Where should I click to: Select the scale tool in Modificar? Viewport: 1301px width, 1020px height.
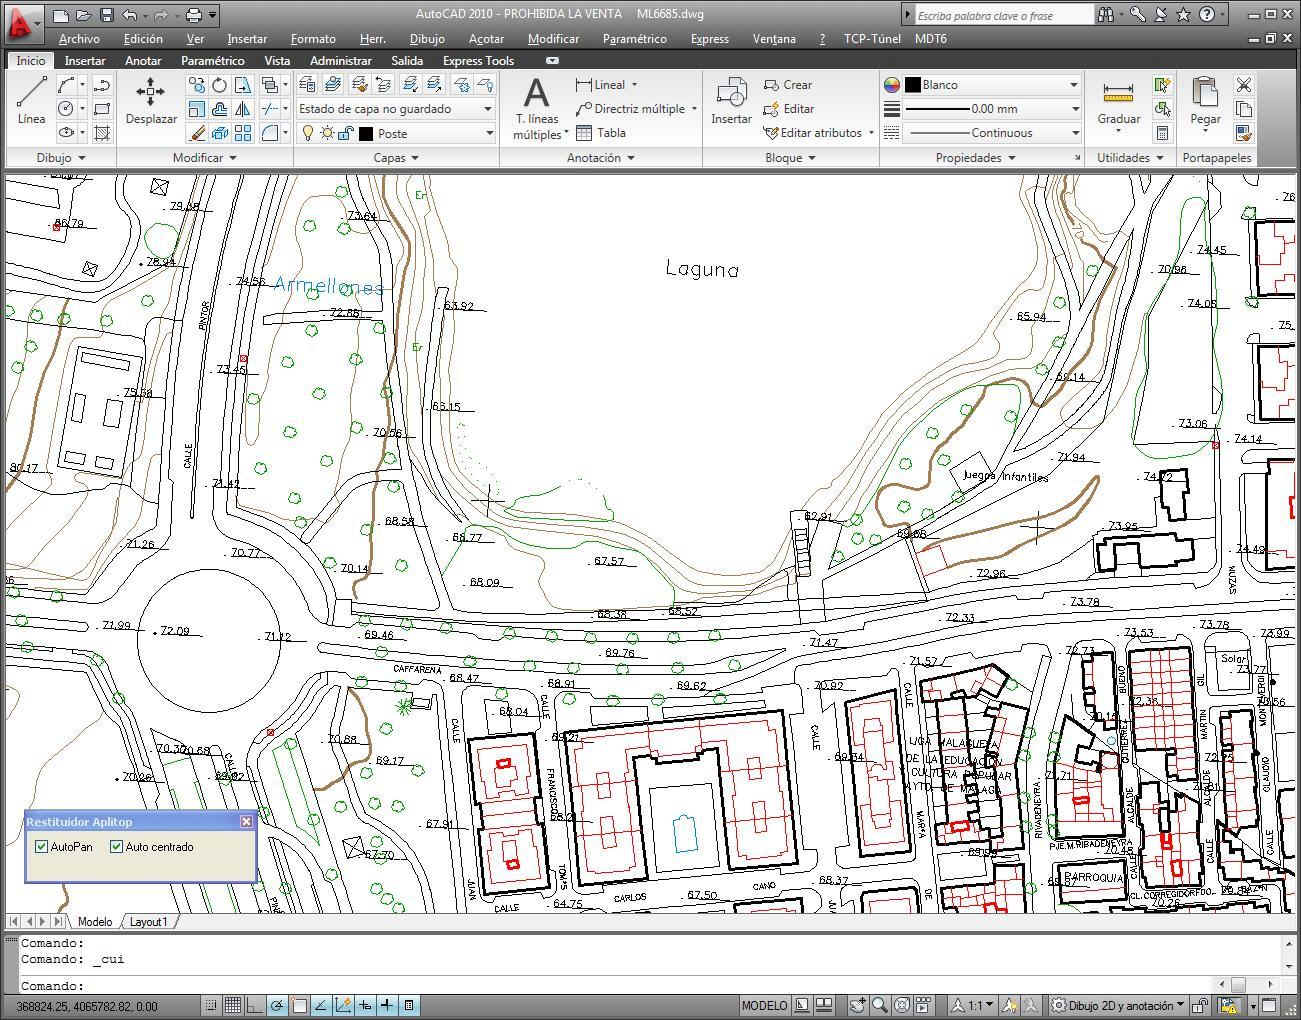(197, 109)
